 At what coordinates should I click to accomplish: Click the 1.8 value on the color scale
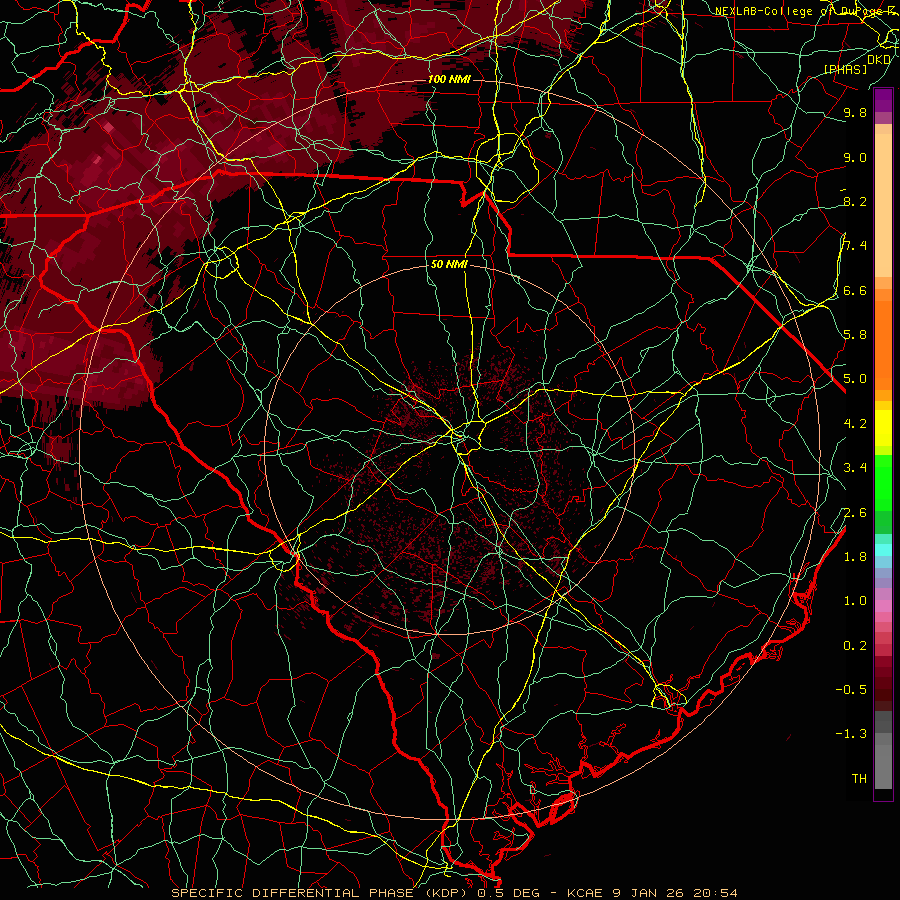coord(855,557)
